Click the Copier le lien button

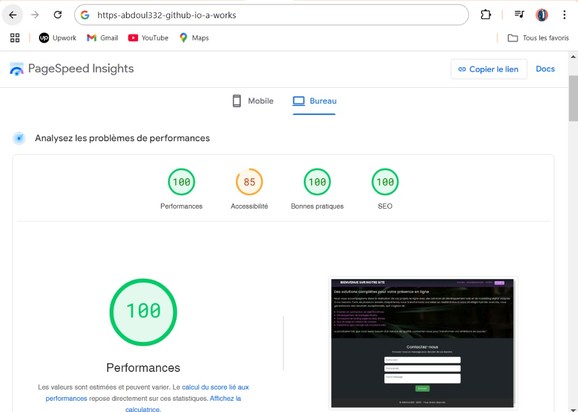point(489,69)
